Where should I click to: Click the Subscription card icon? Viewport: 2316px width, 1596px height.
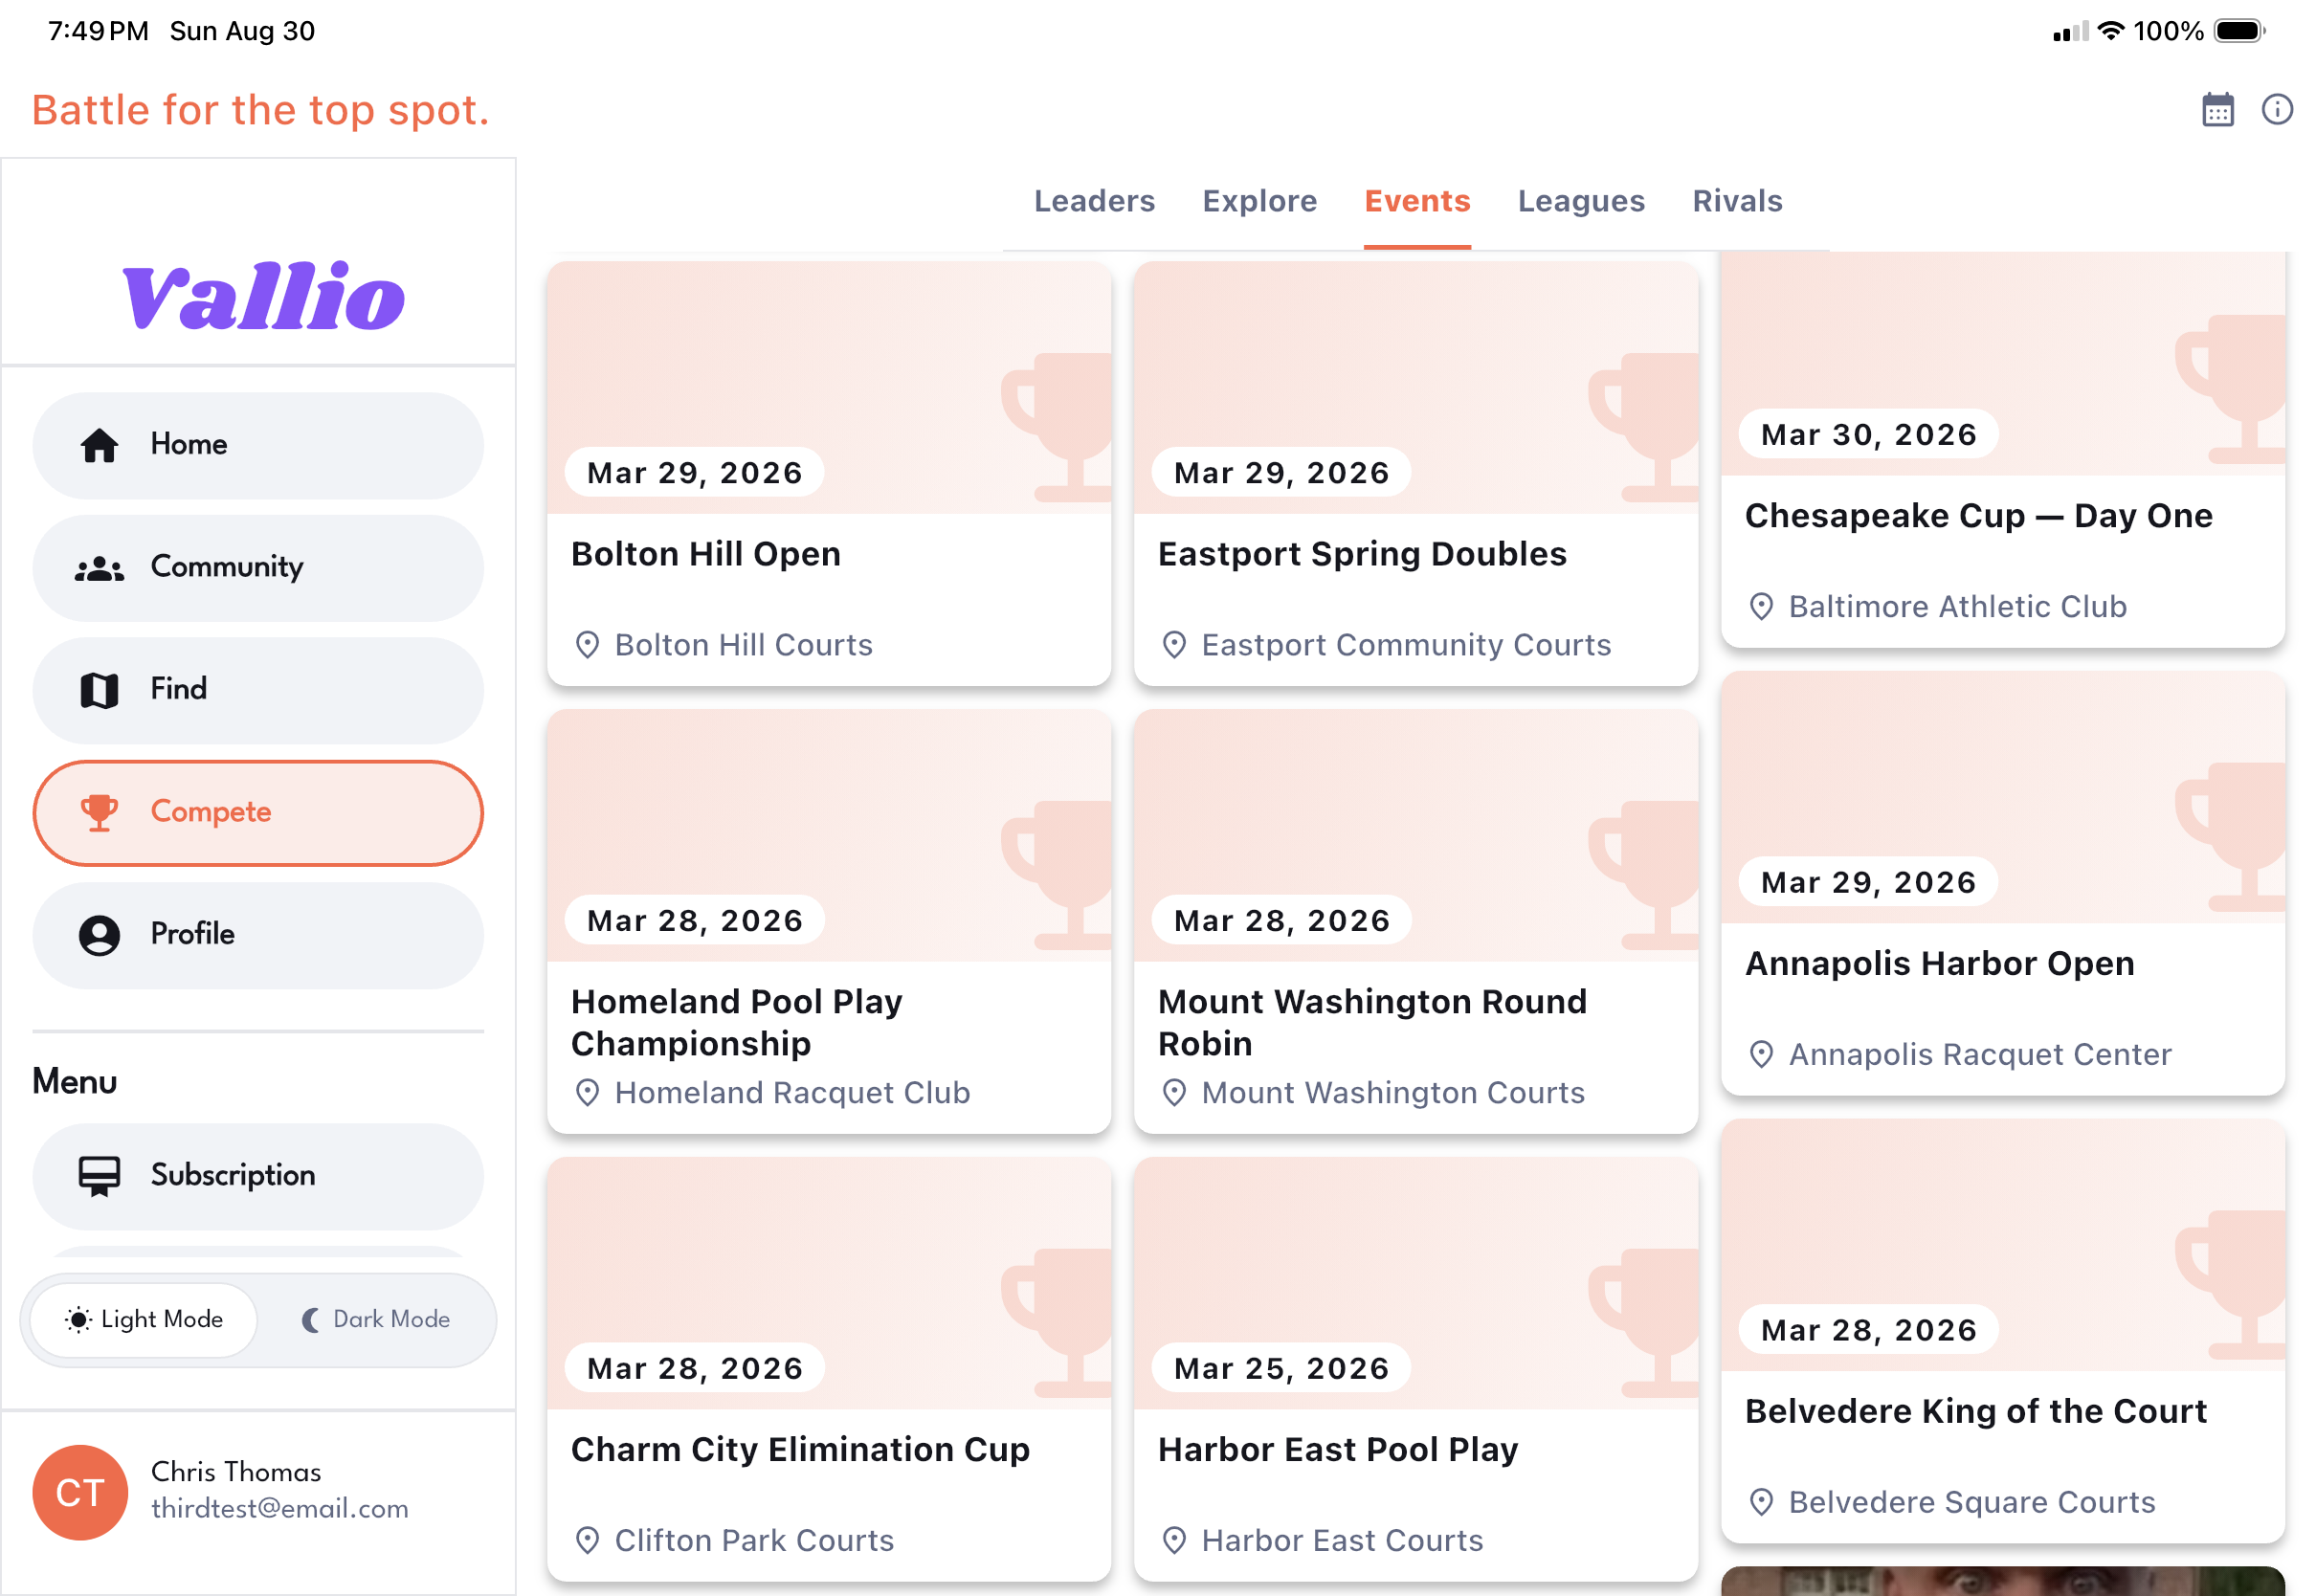99,1176
